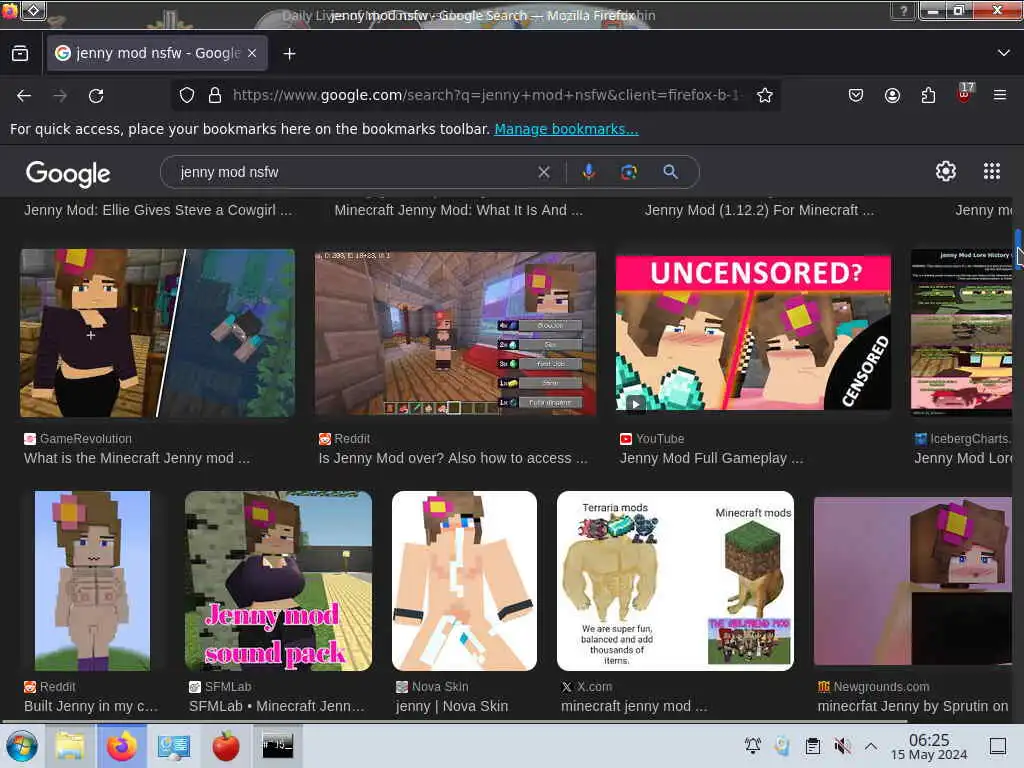Viewport: 1024px width, 768px height.
Task: Start Google voice search via microphone
Action: (x=588, y=172)
